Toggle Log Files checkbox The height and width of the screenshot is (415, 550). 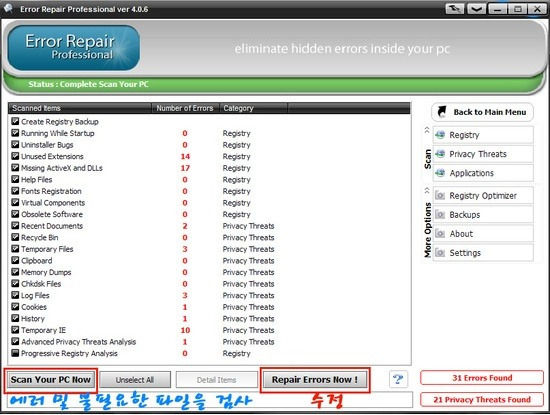(x=15, y=295)
